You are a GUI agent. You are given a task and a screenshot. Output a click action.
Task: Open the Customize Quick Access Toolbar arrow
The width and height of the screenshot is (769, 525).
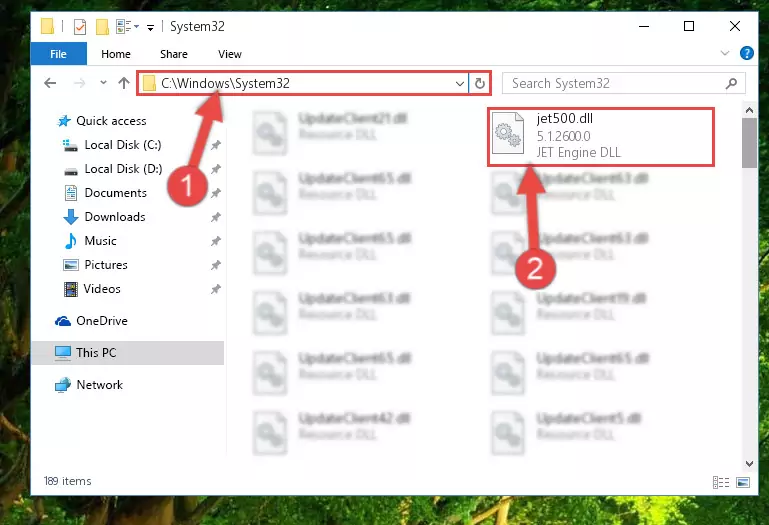point(150,27)
